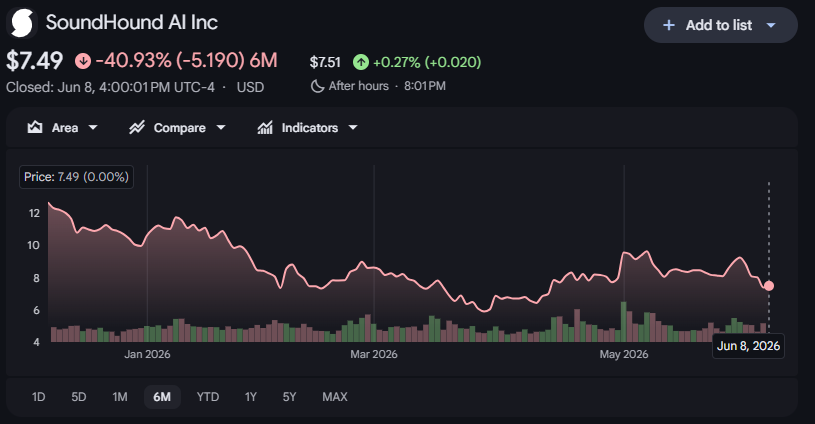Click the Jan 2026 axis label
The height and width of the screenshot is (424, 815).
click(147, 354)
